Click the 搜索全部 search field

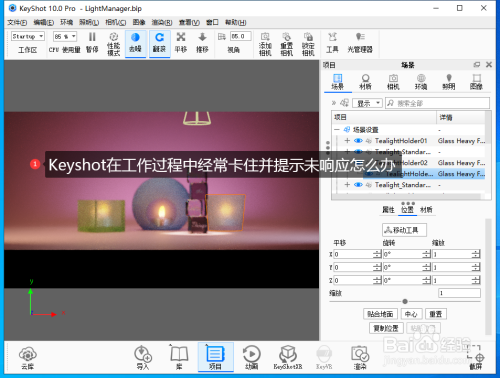437,103
